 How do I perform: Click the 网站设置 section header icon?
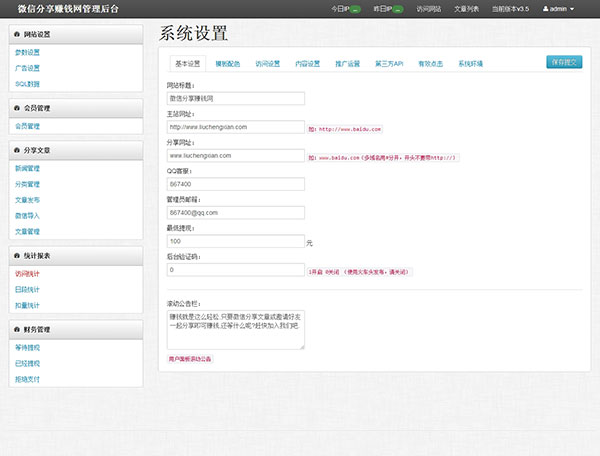point(14,33)
